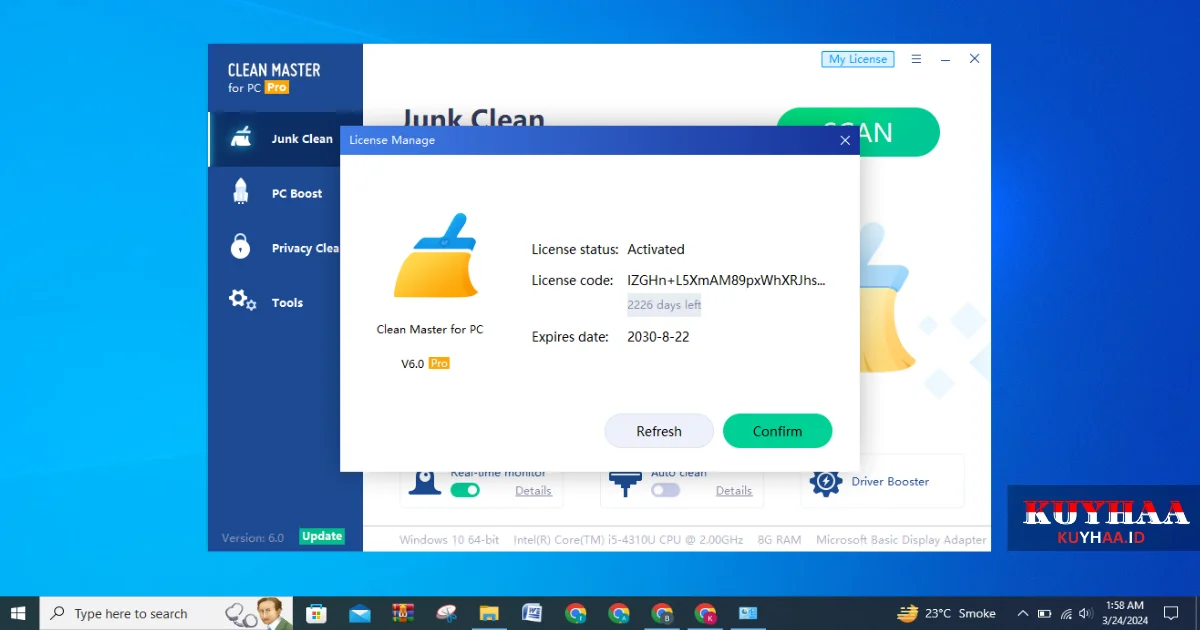Image resolution: width=1200 pixels, height=630 pixels.
Task: Show hidden system tray icons
Action: click(x=1022, y=613)
